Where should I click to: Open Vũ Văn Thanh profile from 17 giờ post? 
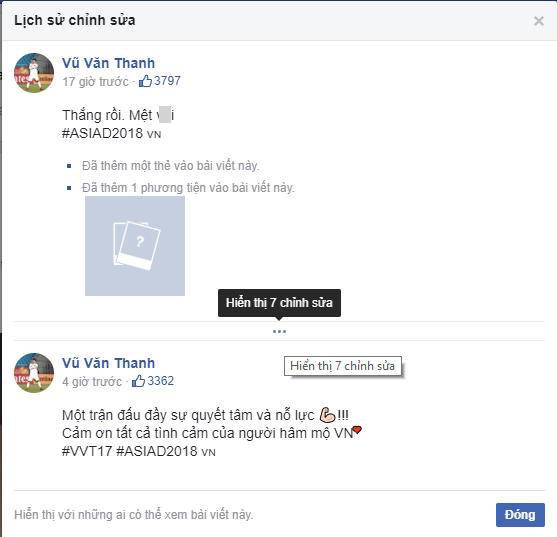pos(108,63)
